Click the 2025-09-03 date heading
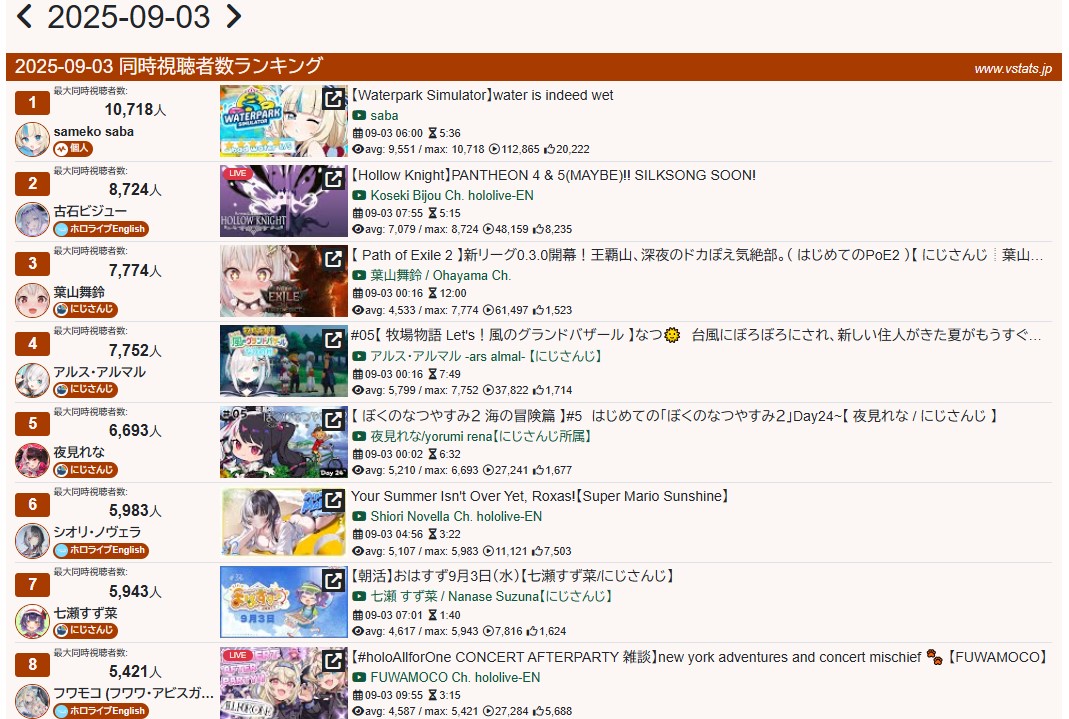 [x=129, y=16]
